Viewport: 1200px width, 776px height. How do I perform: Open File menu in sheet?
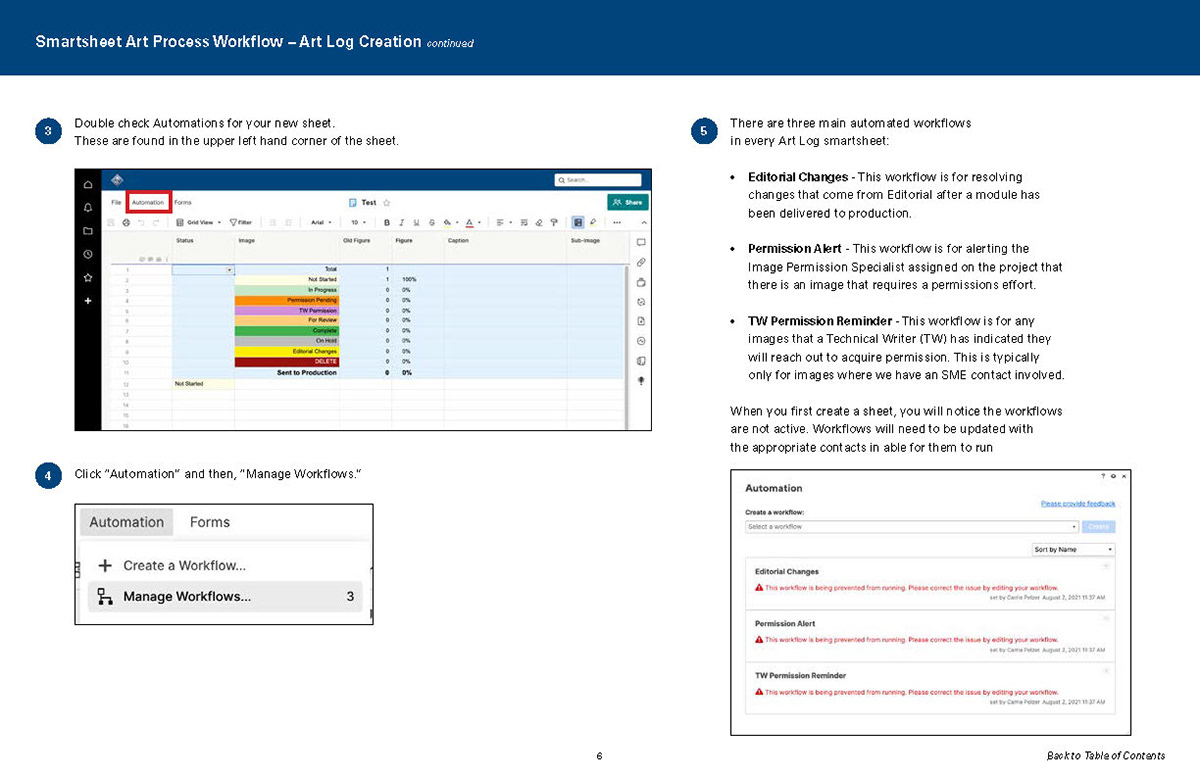[x=116, y=202]
